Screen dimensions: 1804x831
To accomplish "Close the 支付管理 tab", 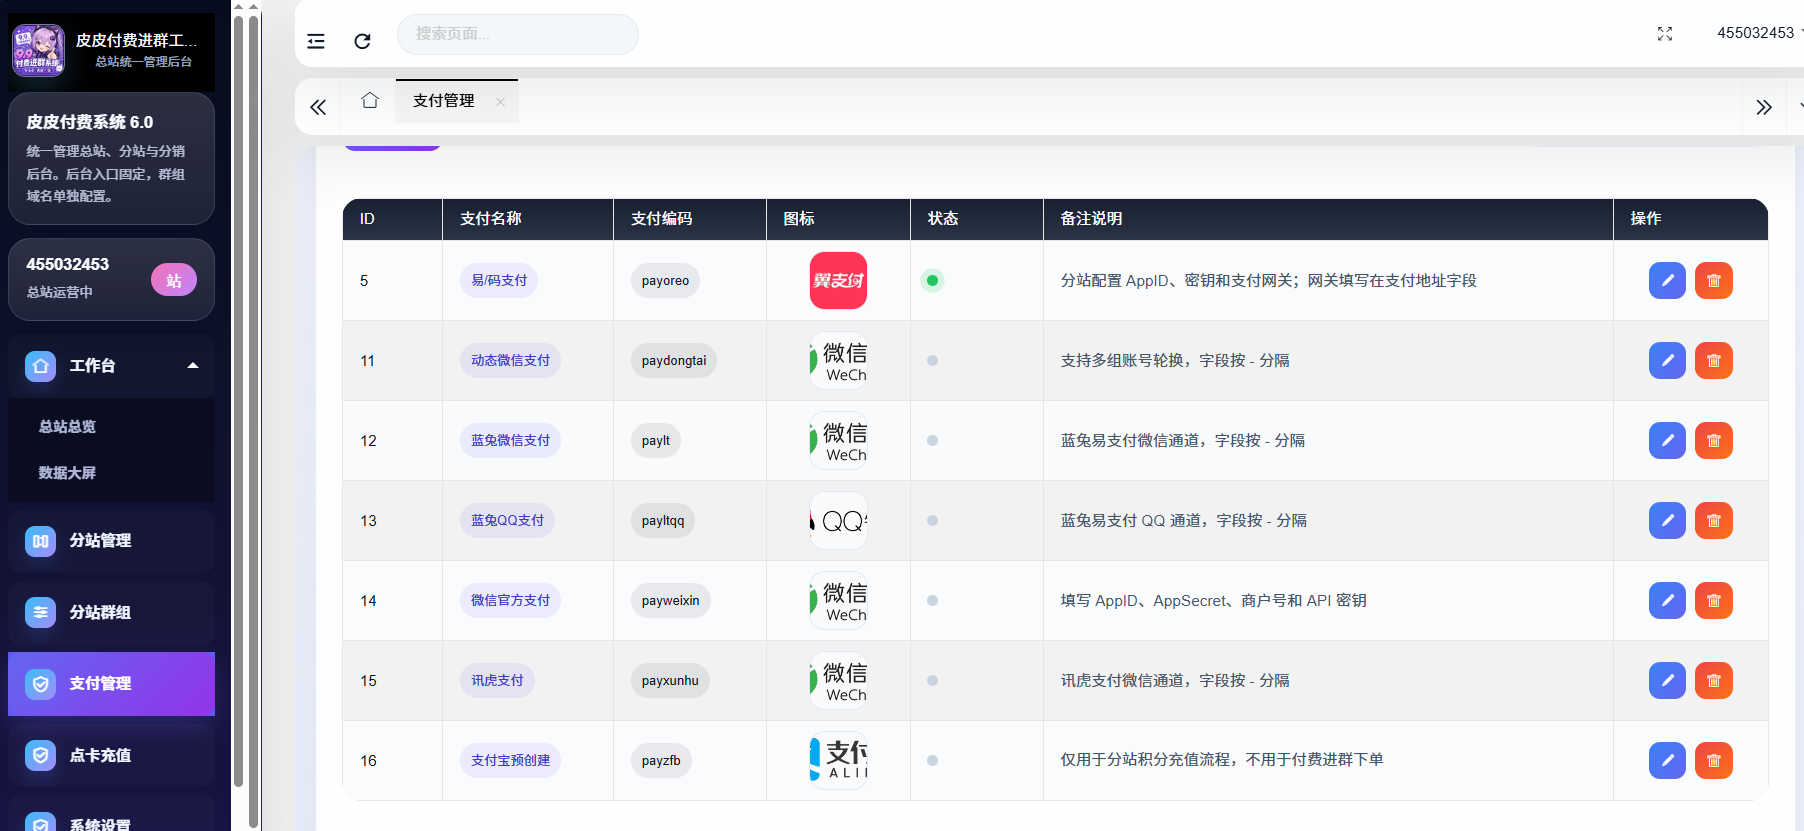I will 500,102.
